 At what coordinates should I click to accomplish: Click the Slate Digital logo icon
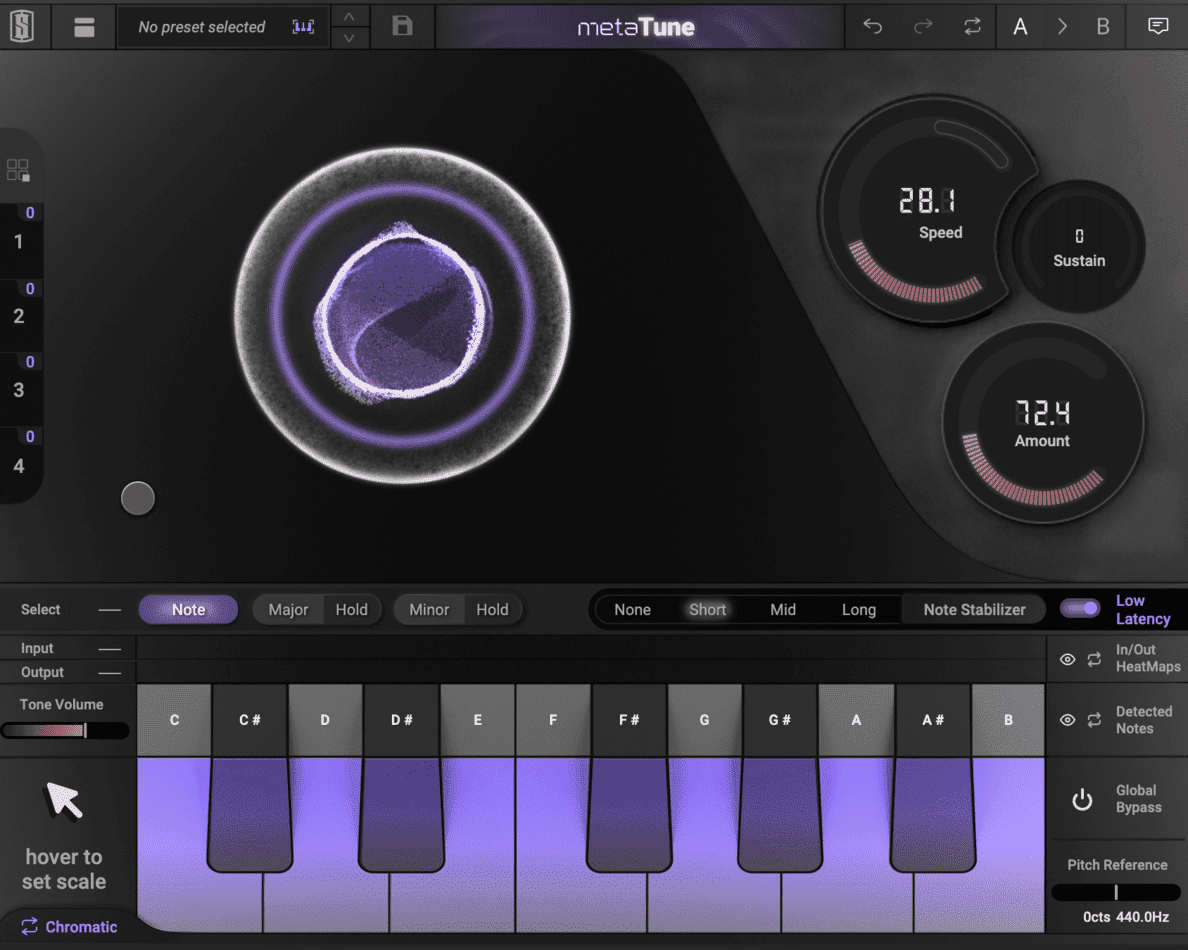22,27
